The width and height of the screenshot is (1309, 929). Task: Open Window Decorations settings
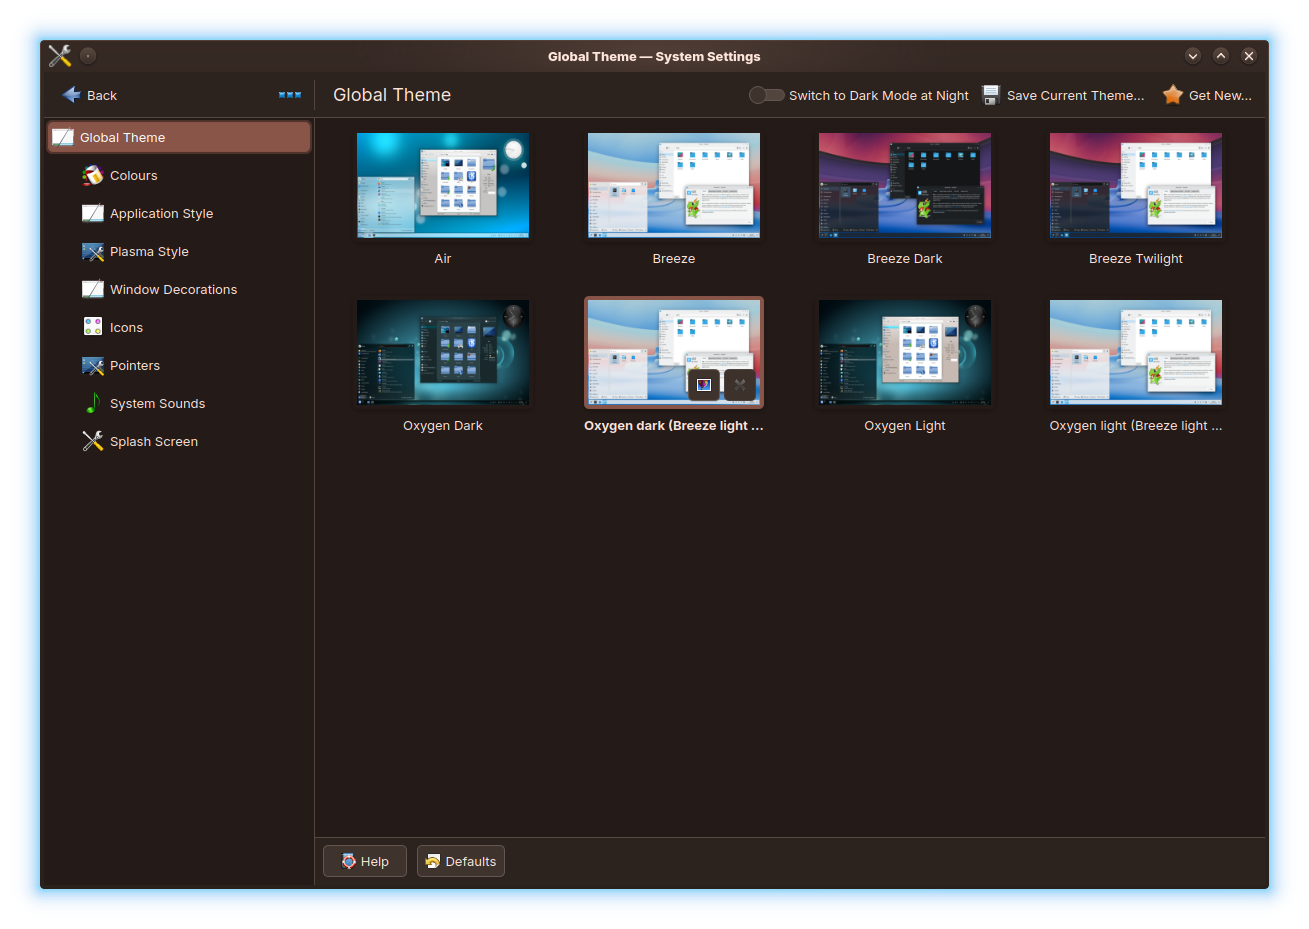[179, 290]
